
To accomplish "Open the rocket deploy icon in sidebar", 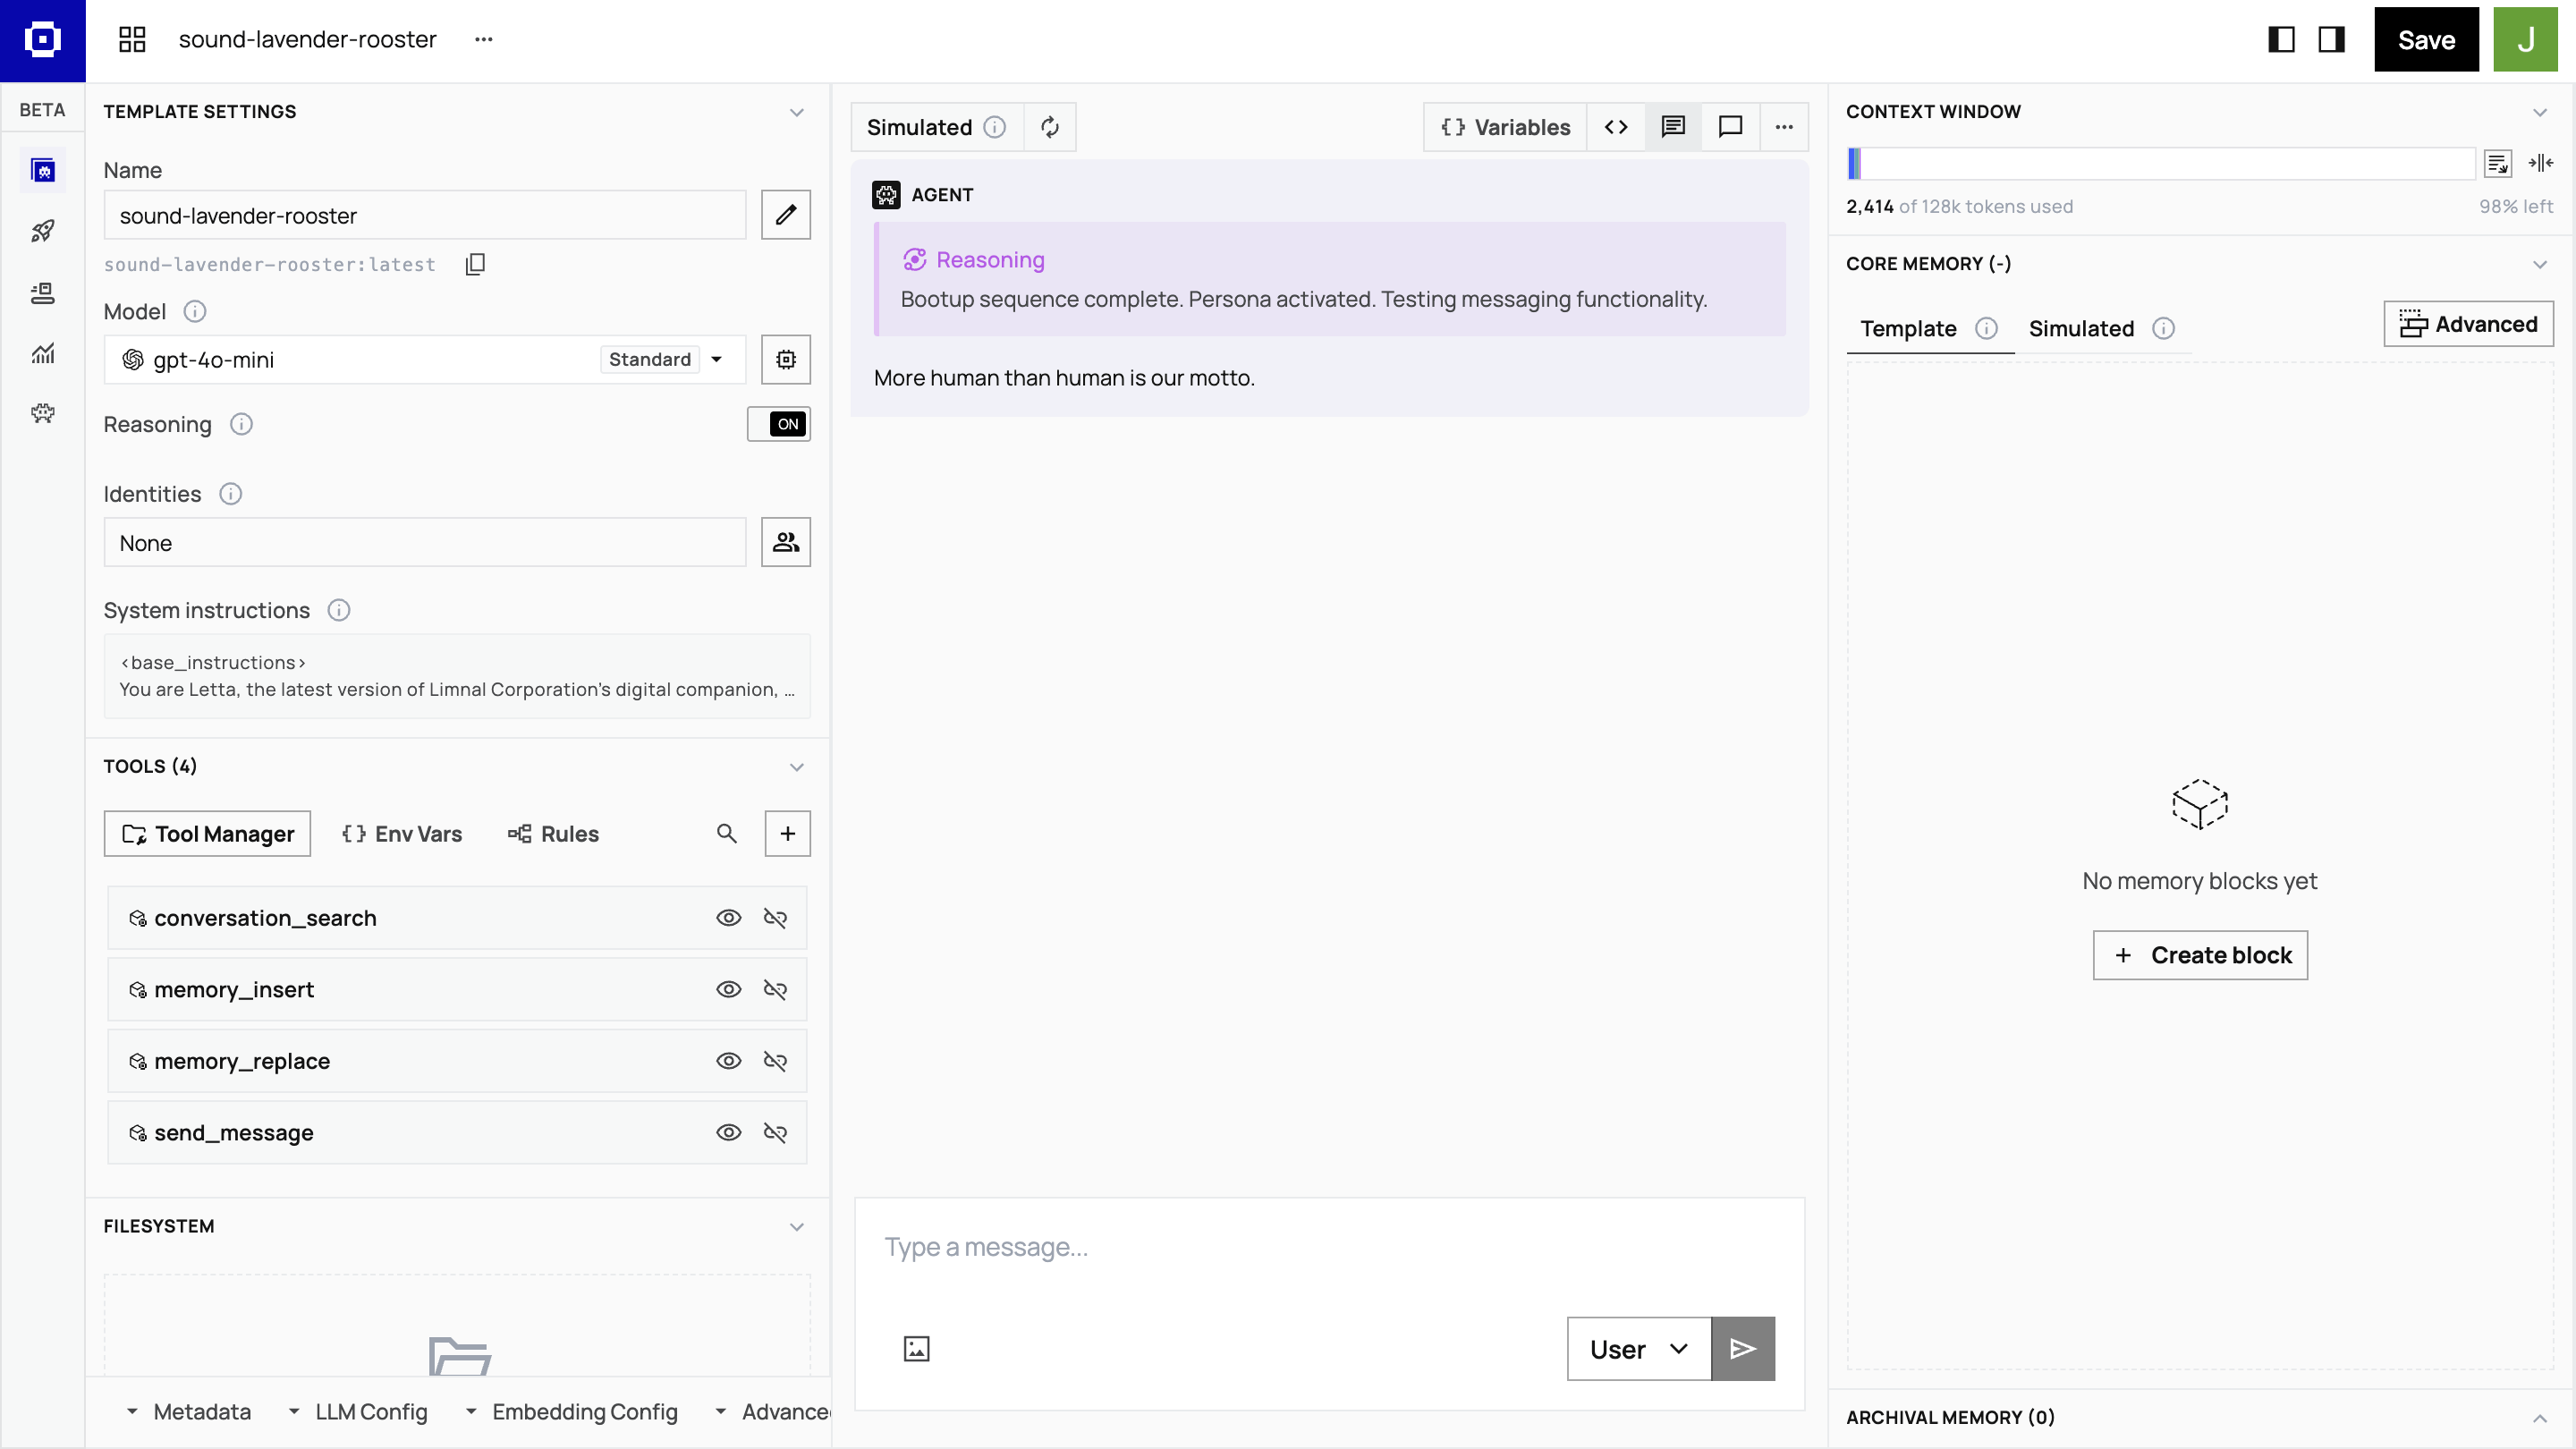I will [43, 231].
